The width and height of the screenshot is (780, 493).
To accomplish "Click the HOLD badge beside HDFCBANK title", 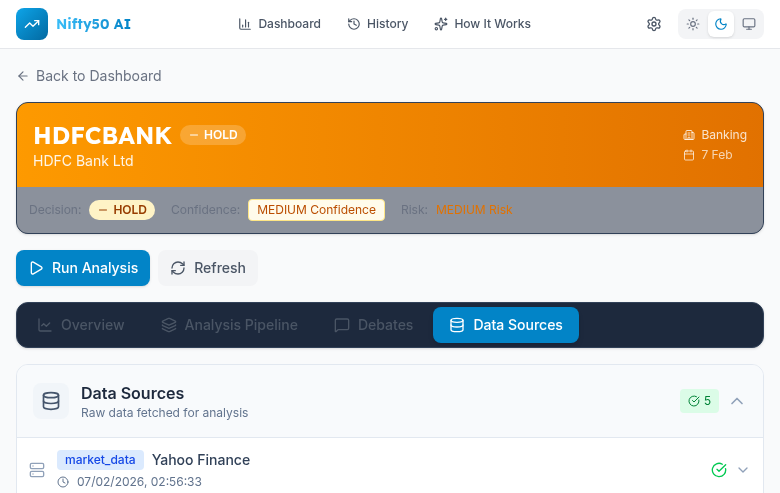I will coord(213,135).
